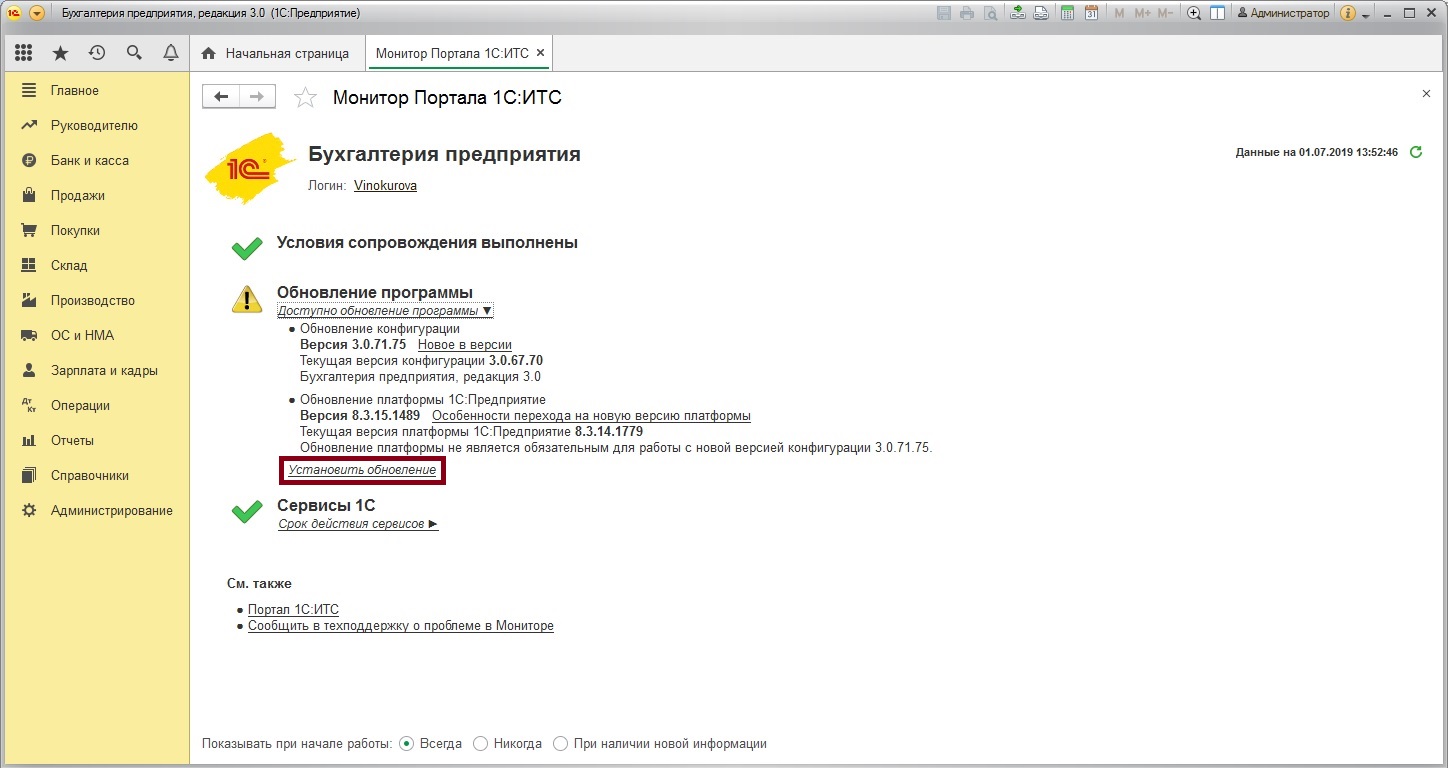Open the Покупки section
The width and height of the screenshot is (1448, 768).
pyautogui.click(x=95, y=230)
